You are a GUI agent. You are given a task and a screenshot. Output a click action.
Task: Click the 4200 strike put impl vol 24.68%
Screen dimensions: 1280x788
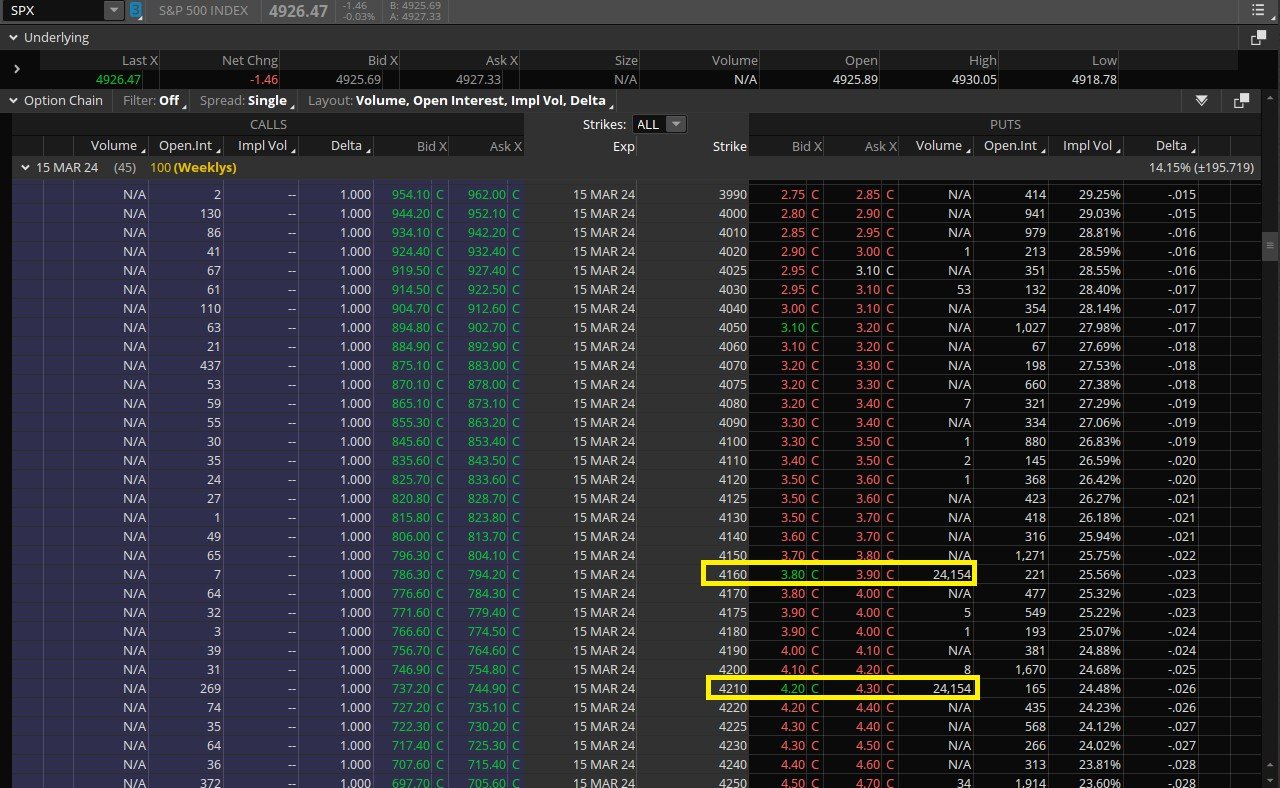tap(1101, 669)
